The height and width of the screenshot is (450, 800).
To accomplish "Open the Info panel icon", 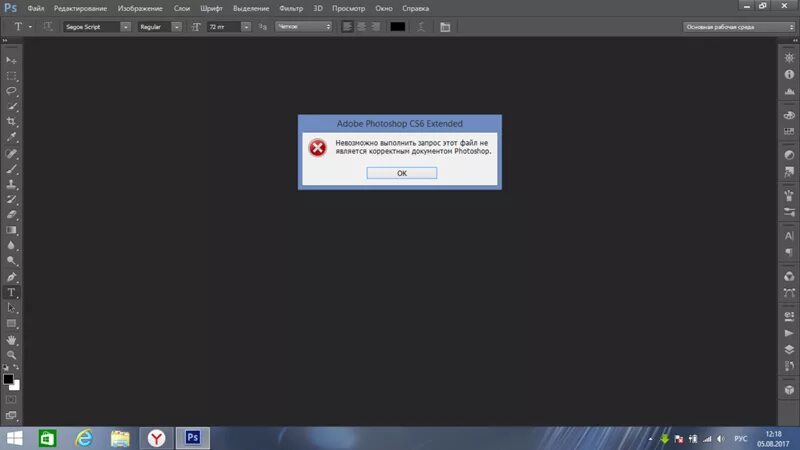I will point(789,74).
